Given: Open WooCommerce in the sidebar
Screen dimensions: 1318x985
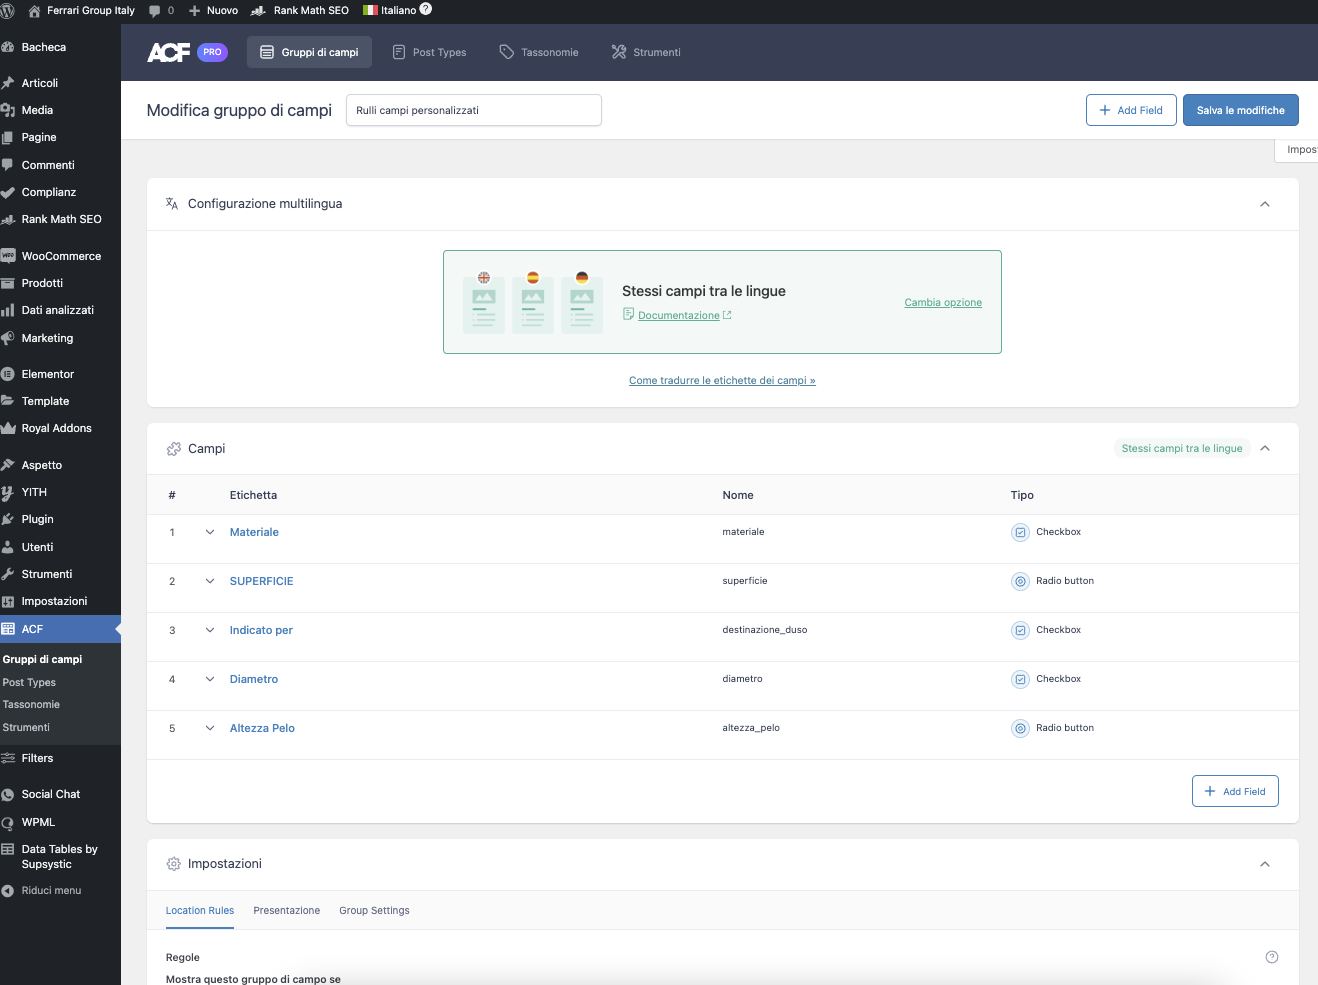Looking at the screenshot, I should (x=60, y=256).
